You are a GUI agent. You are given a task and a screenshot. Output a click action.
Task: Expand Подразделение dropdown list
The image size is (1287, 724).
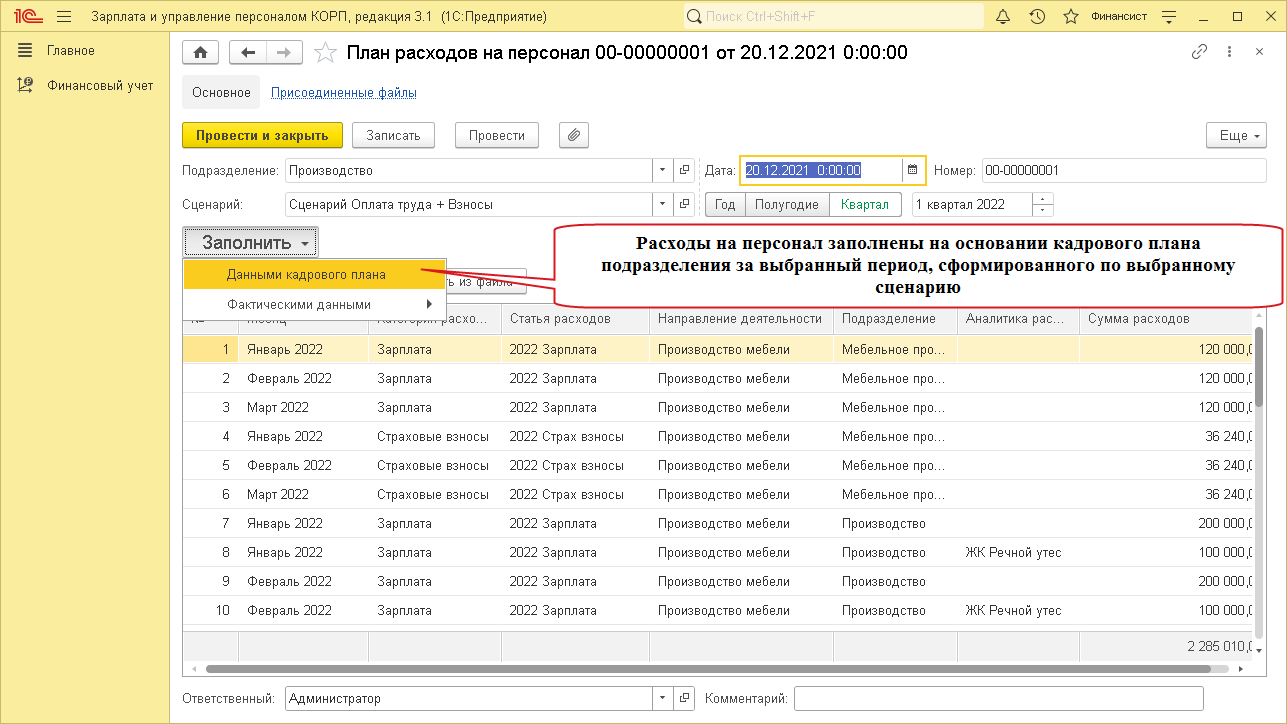(x=662, y=170)
